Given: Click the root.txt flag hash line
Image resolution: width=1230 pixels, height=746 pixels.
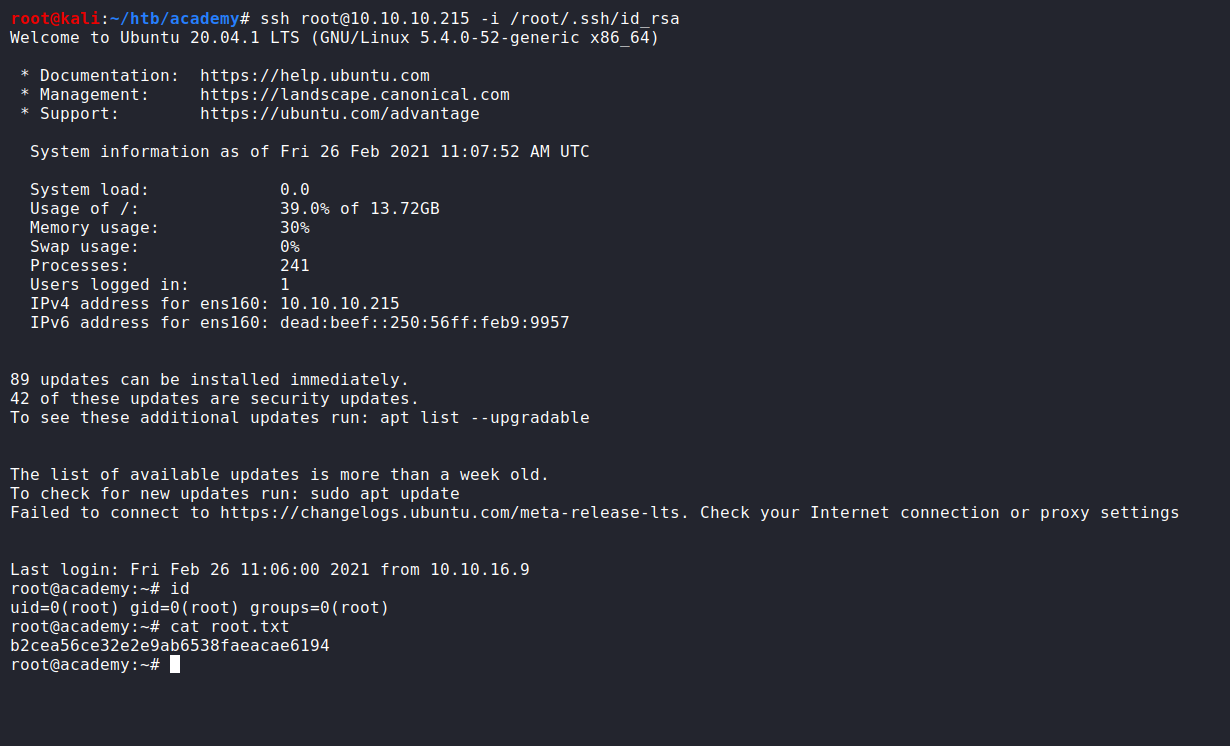Looking at the screenshot, I should click(170, 646).
